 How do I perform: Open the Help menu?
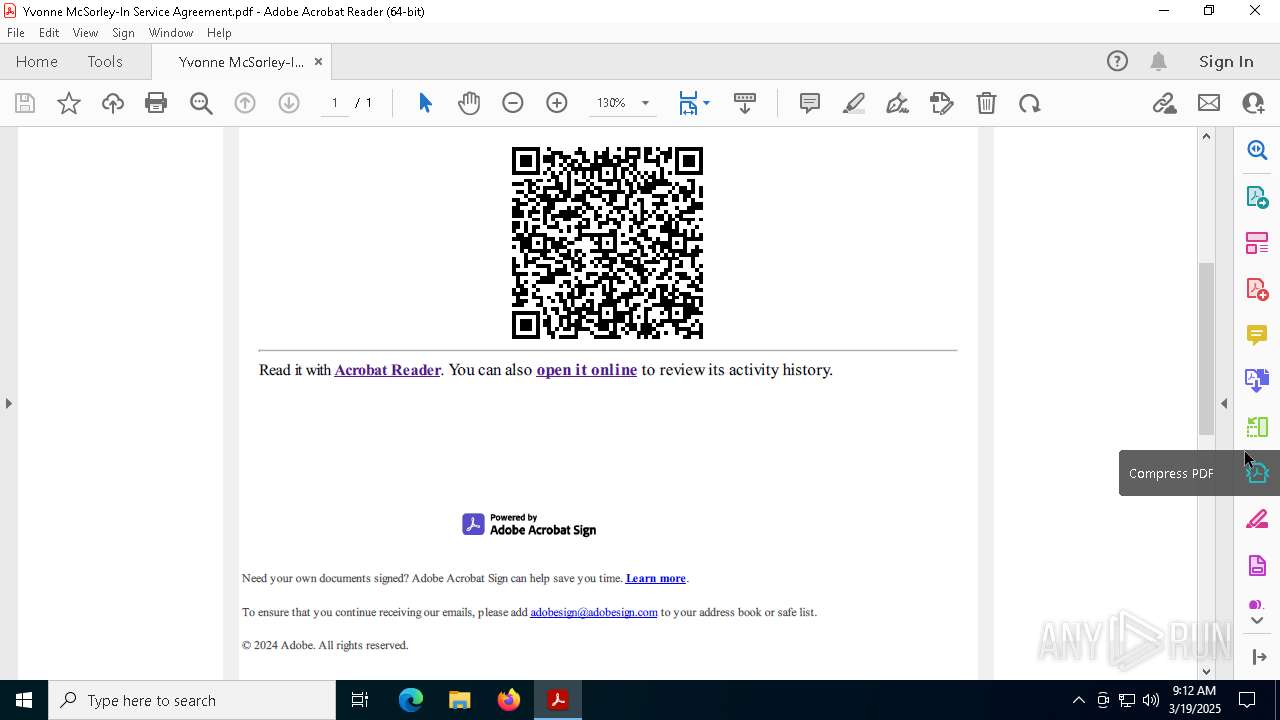[219, 33]
